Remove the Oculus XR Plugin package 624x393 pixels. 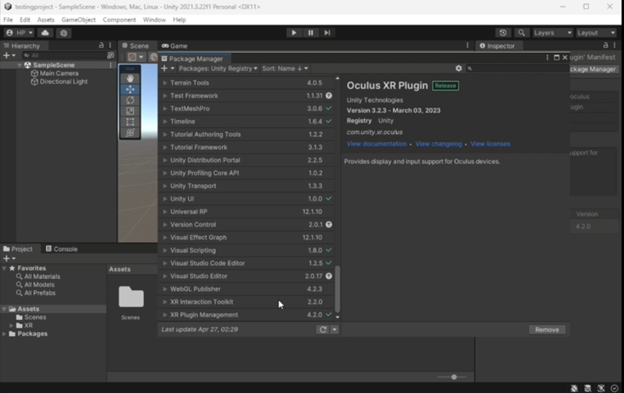pos(547,330)
